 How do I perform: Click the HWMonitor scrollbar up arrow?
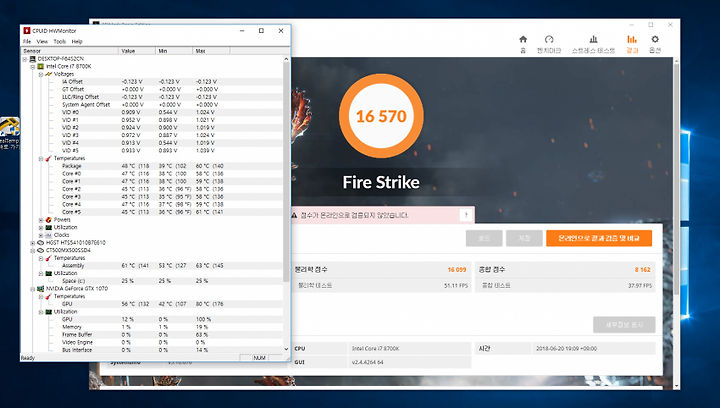pyautogui.click(x=286, y=59)
